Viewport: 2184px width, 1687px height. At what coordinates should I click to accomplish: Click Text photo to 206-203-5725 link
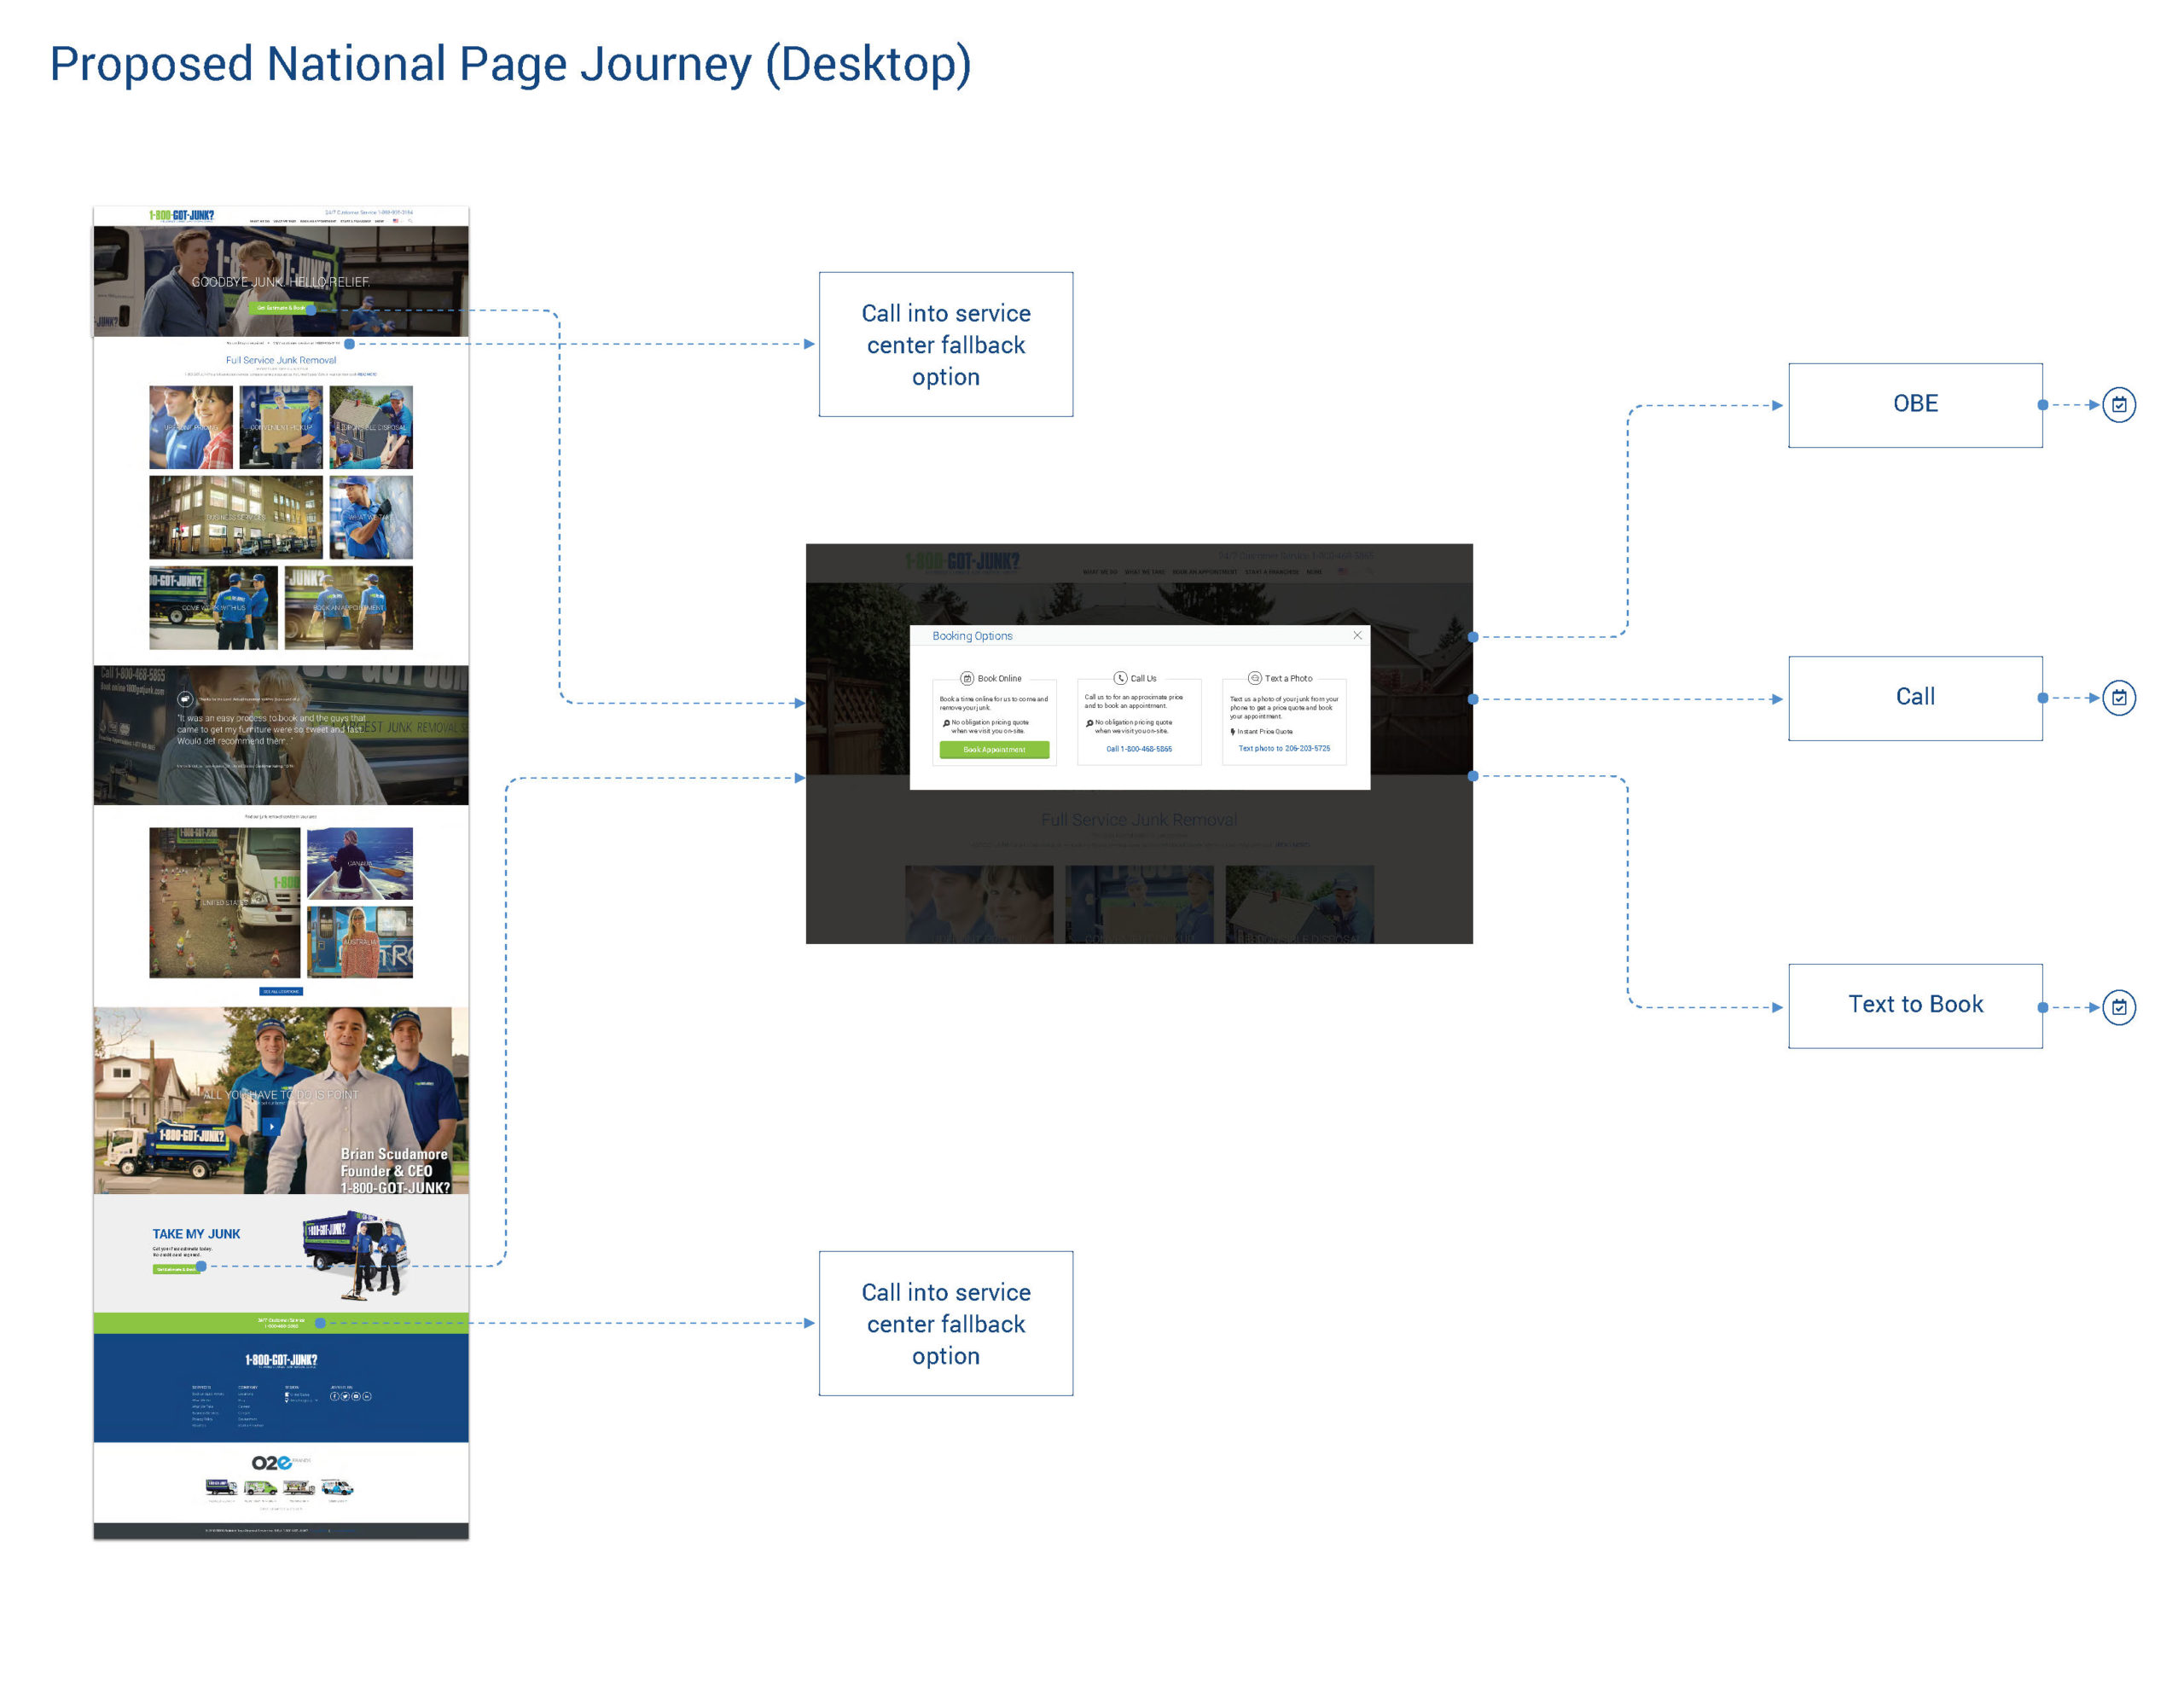point(1283,748)
